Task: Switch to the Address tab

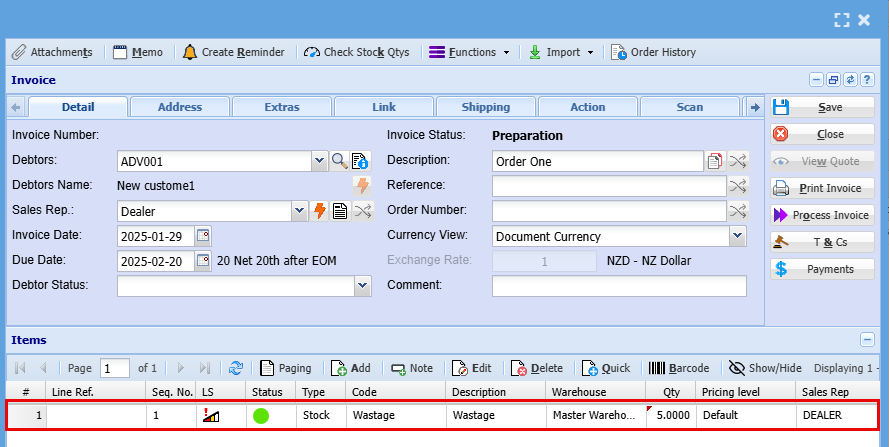Action: [x=180, y=107]
